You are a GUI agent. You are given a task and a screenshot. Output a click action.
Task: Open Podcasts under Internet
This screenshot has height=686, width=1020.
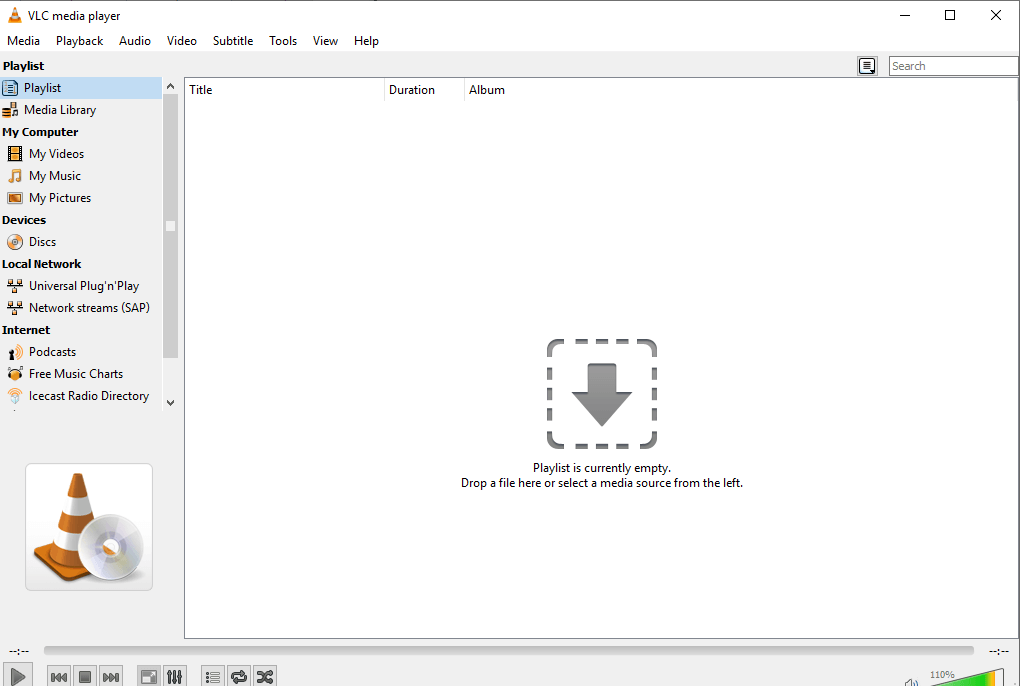pyautogui.click(x=81, y=352)
